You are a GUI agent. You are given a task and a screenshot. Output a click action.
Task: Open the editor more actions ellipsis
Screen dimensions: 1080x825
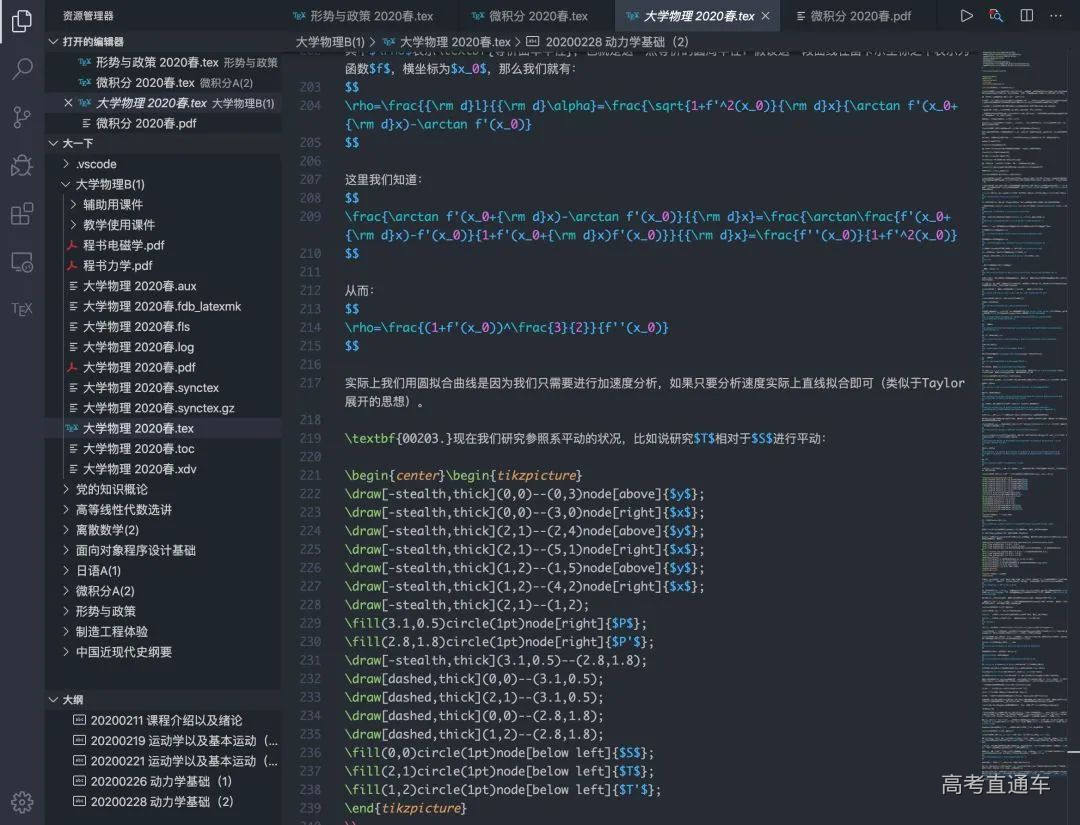[x=1057, y=16]
